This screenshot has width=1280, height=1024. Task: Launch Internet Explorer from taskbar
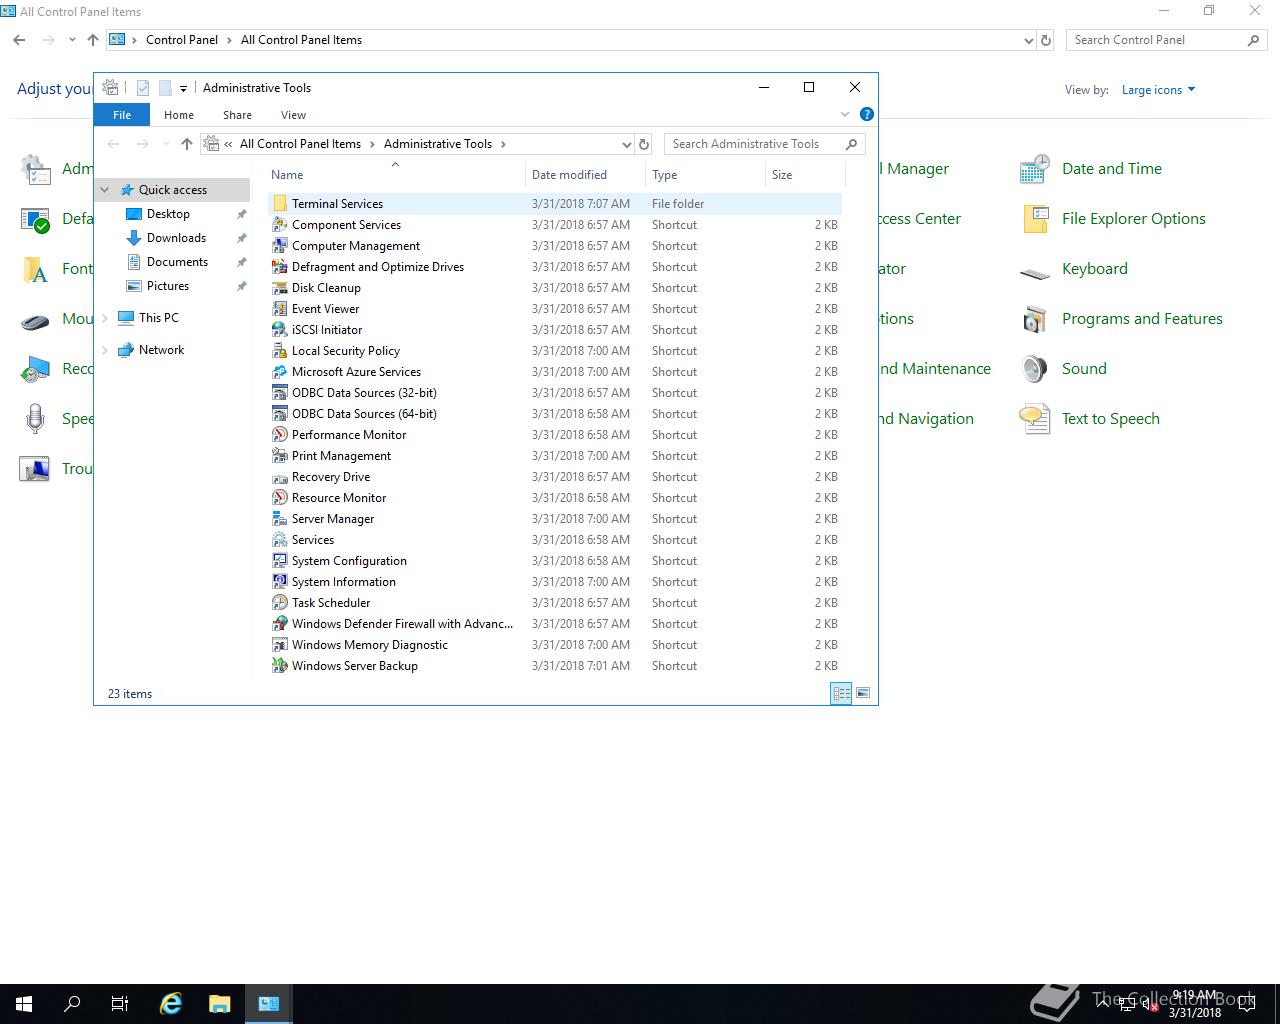(171, 1004)
